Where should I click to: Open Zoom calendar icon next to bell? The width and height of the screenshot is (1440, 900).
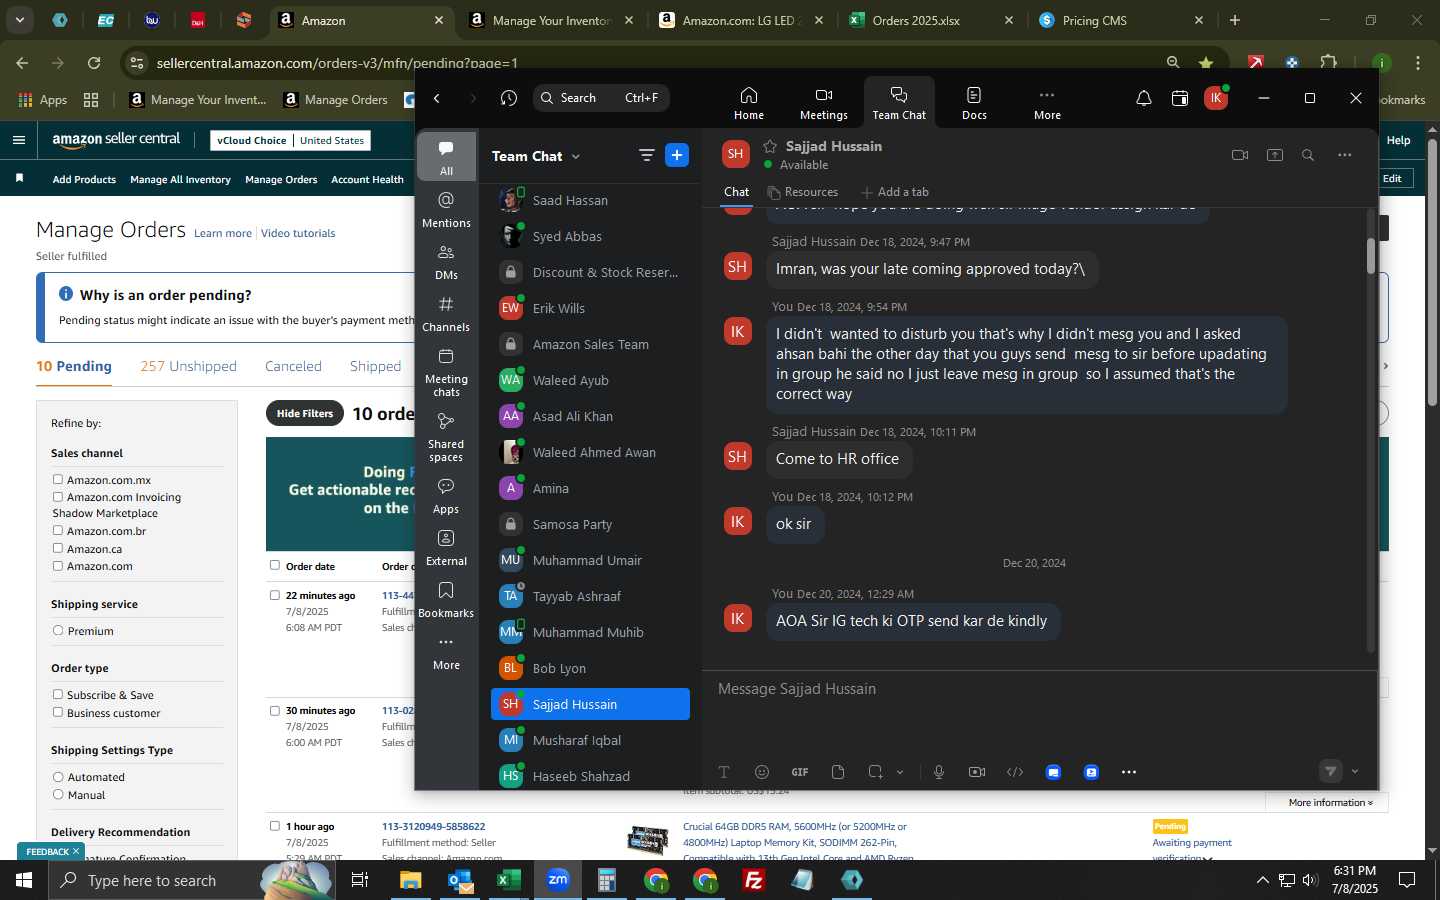pos(1180,98)
